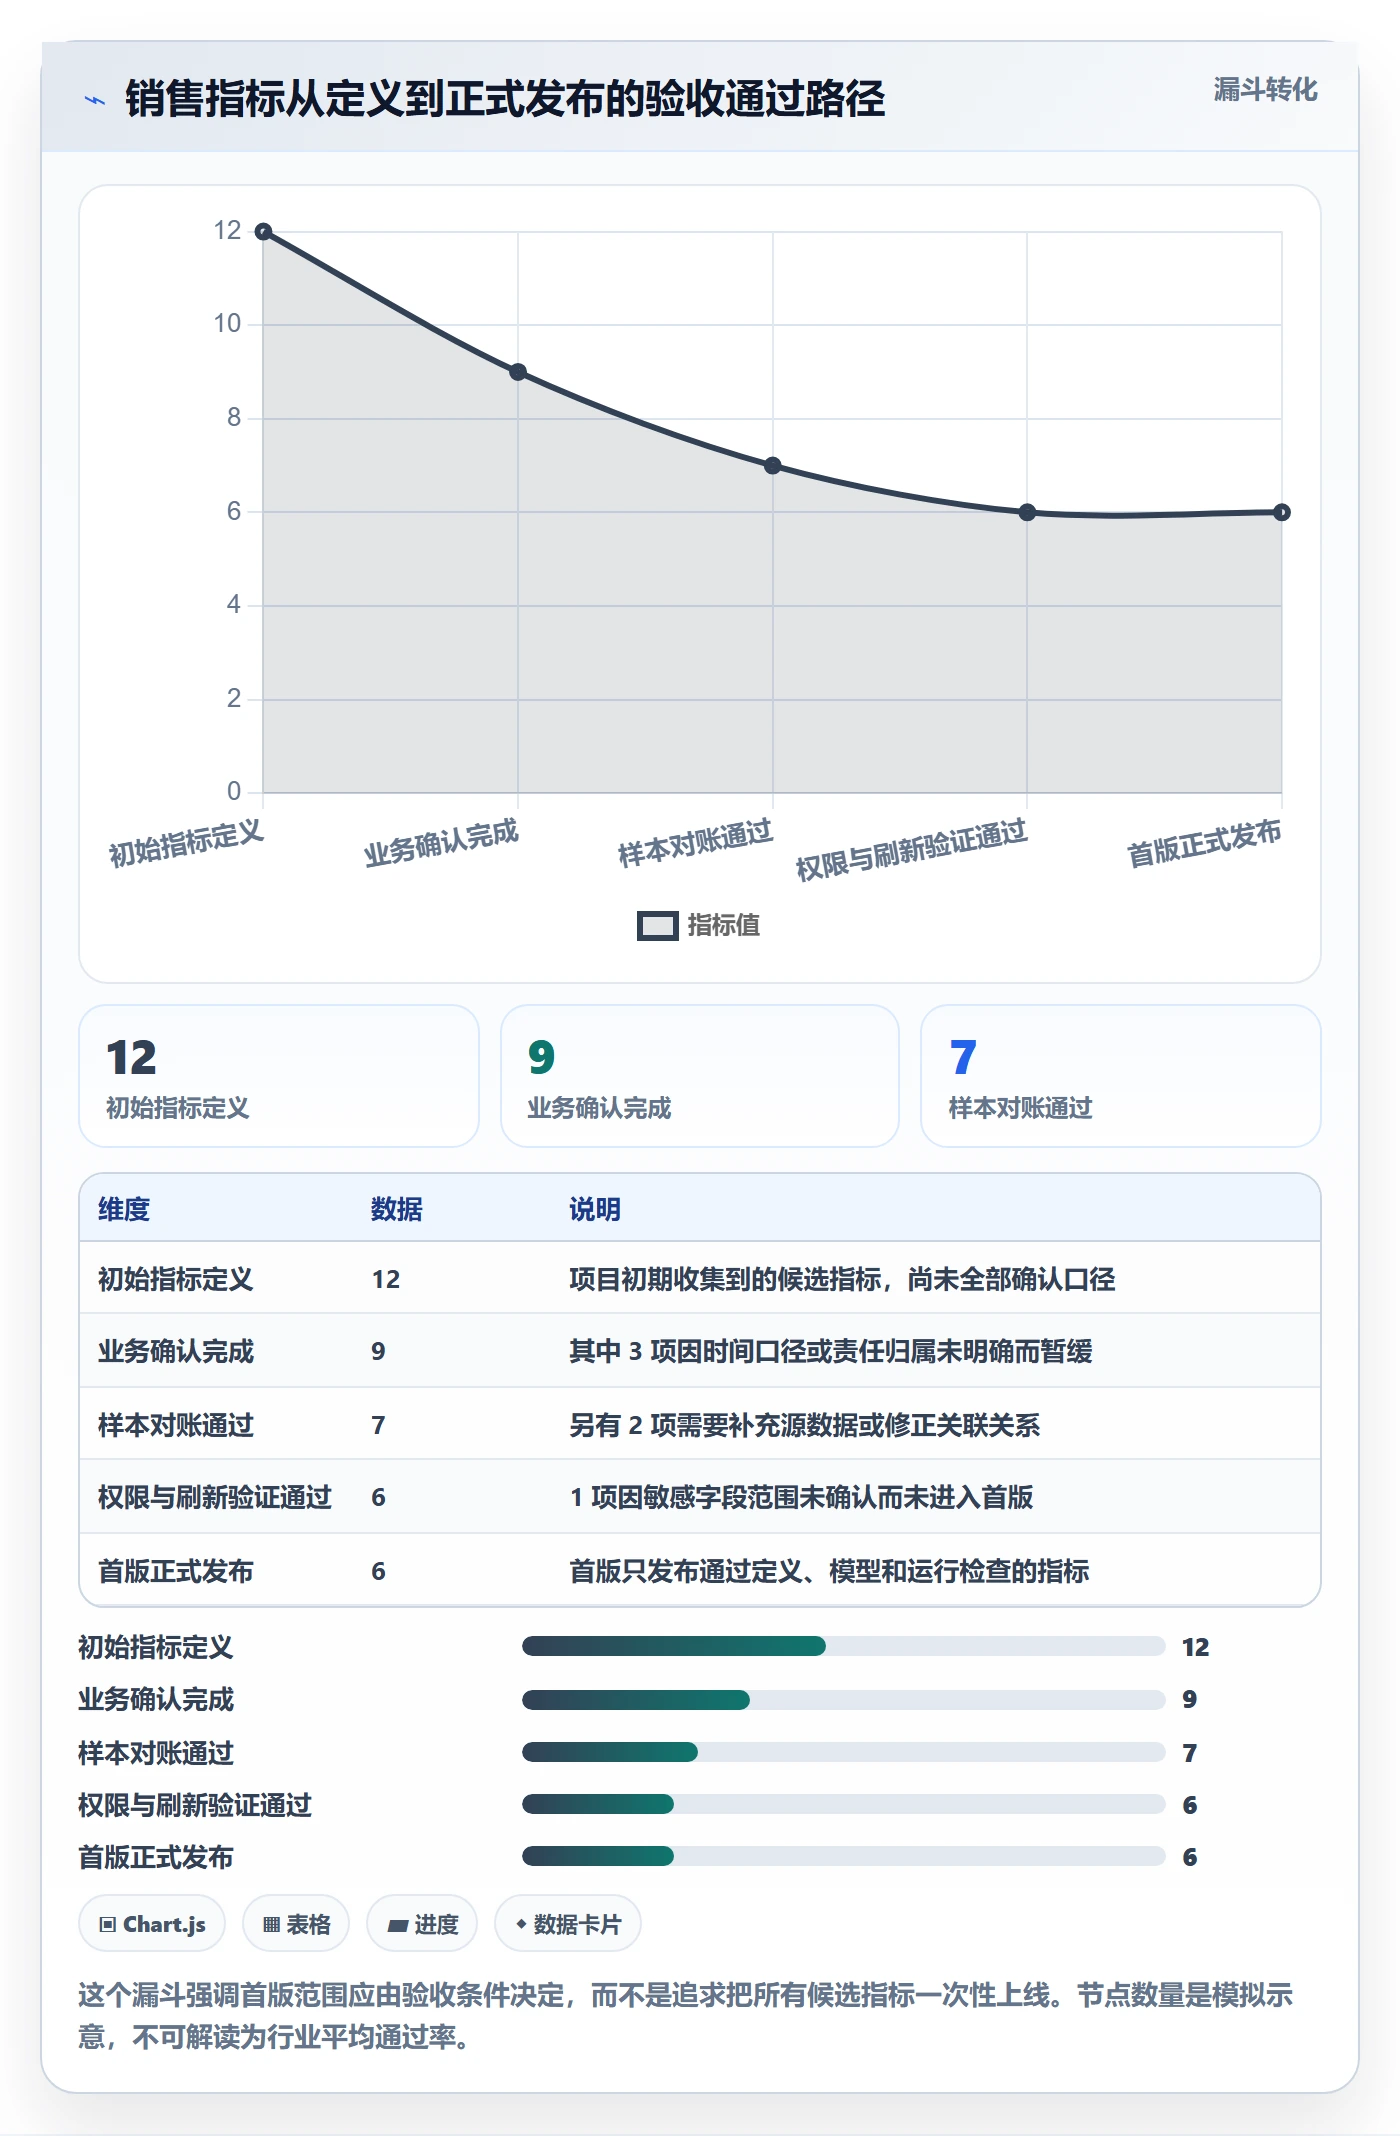Click the 权限与刷新验证通过 progress bar
This screenshot has height=2136, width=1400.
844,1804
